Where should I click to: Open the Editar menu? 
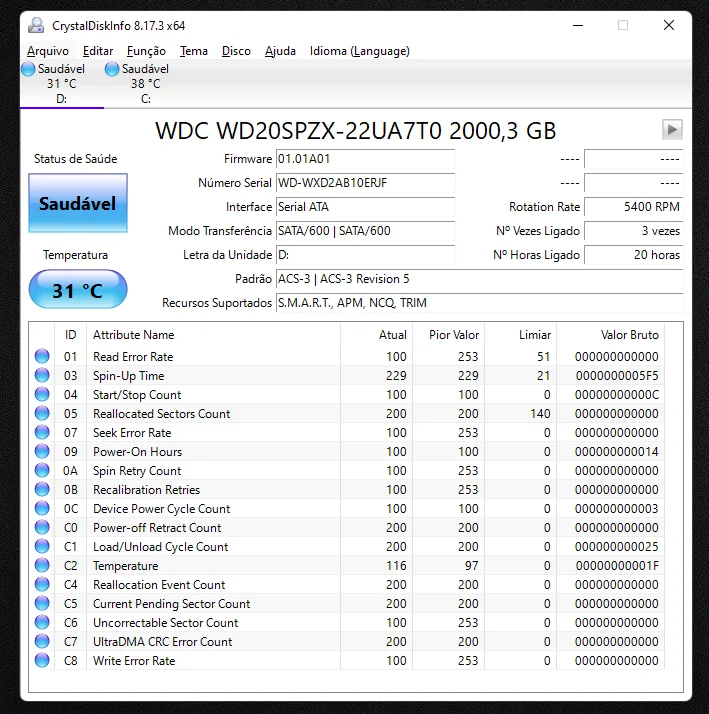pos(98,51)
